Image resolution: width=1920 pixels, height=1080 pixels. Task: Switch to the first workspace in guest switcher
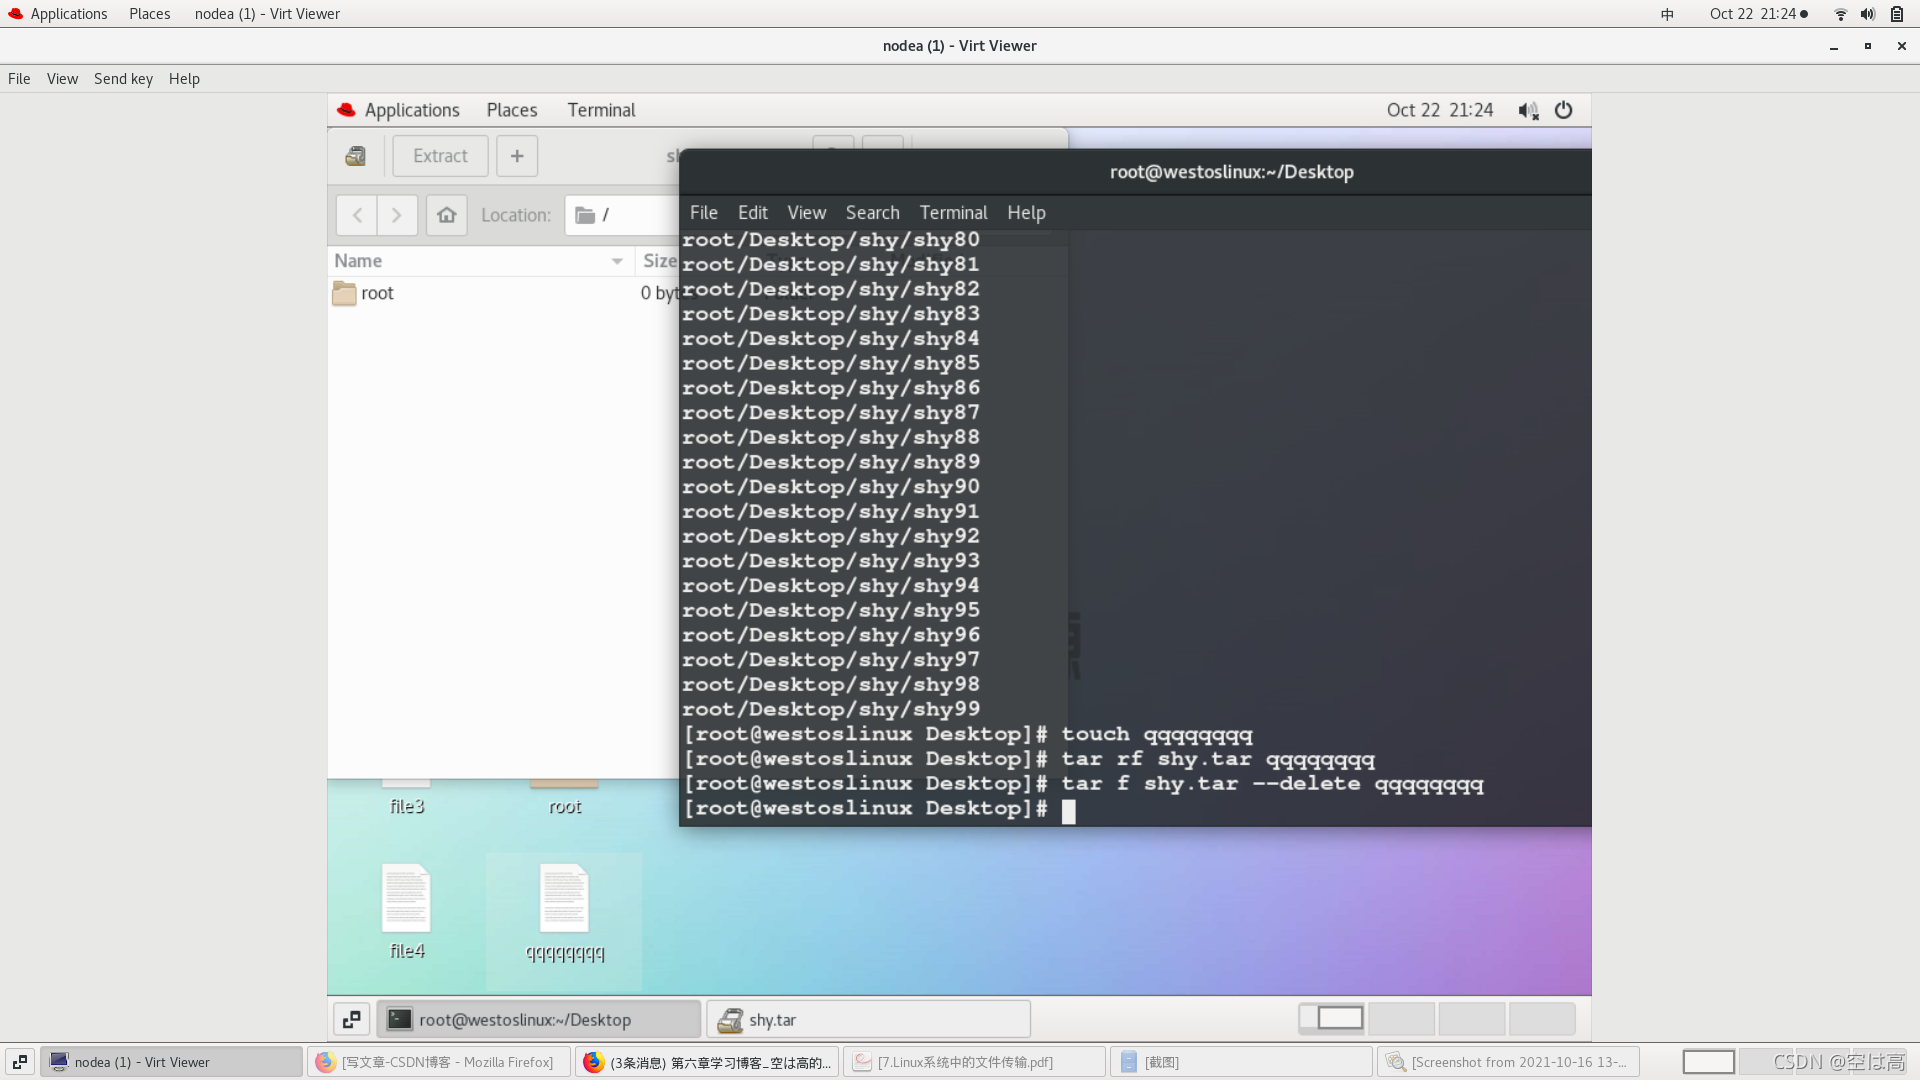[1332, 1018]
